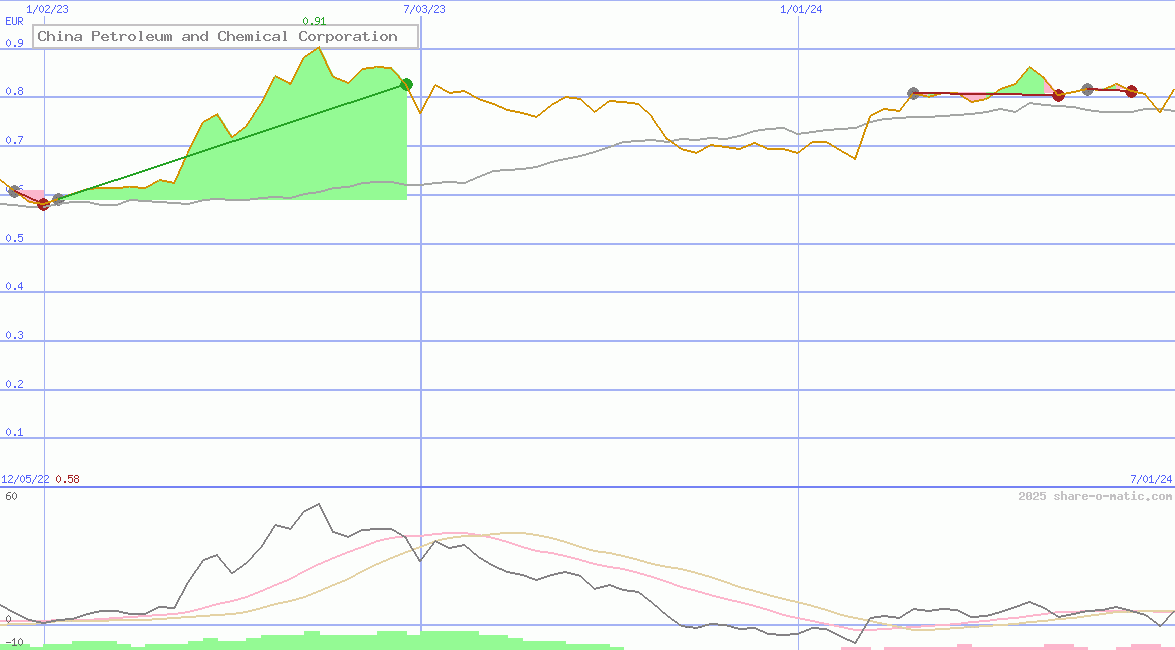The height and width of the screenshot is (650, 1175).
Task: Click the 0.91 peak price label
Action: (x=313, y=21)
